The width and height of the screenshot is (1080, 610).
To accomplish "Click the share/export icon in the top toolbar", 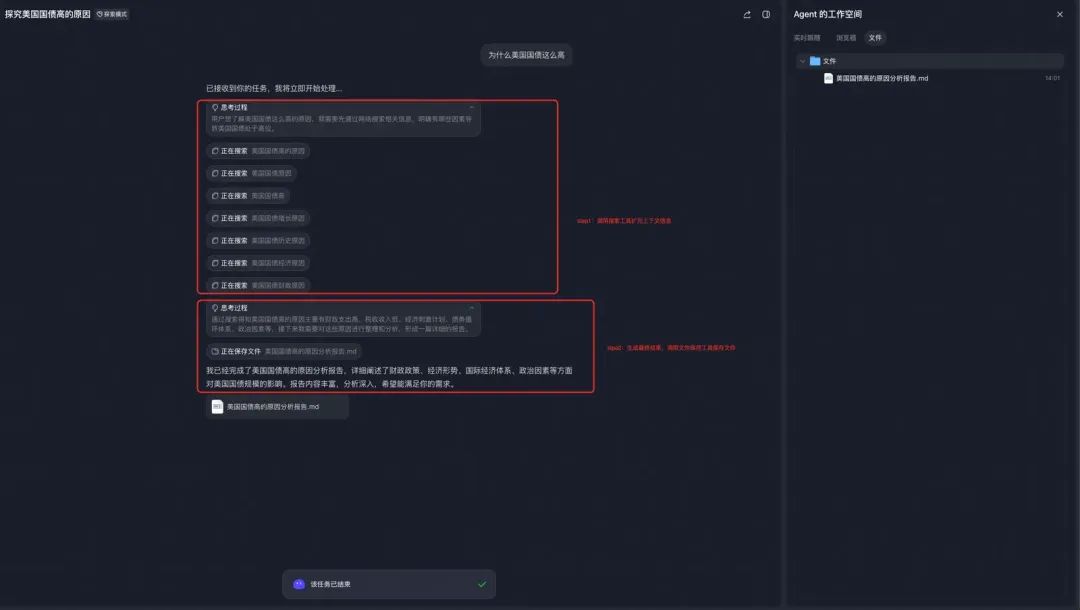I will pyautogui.click(x=746, y=14).
